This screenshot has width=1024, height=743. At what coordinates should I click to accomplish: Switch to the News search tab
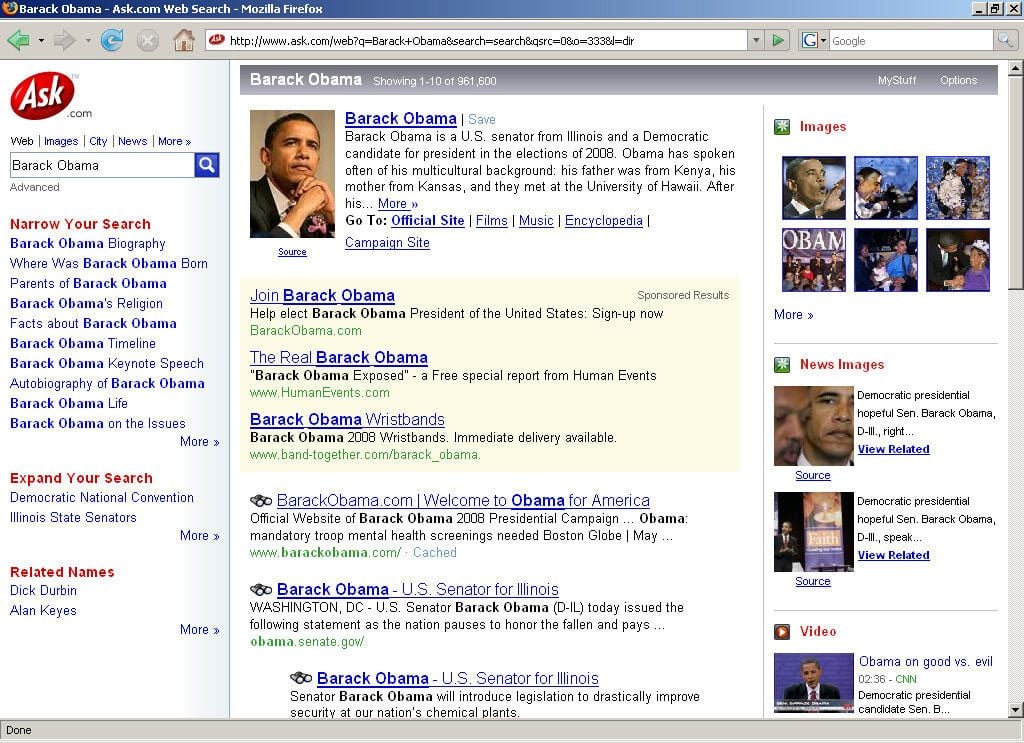(x=133, y=141)
